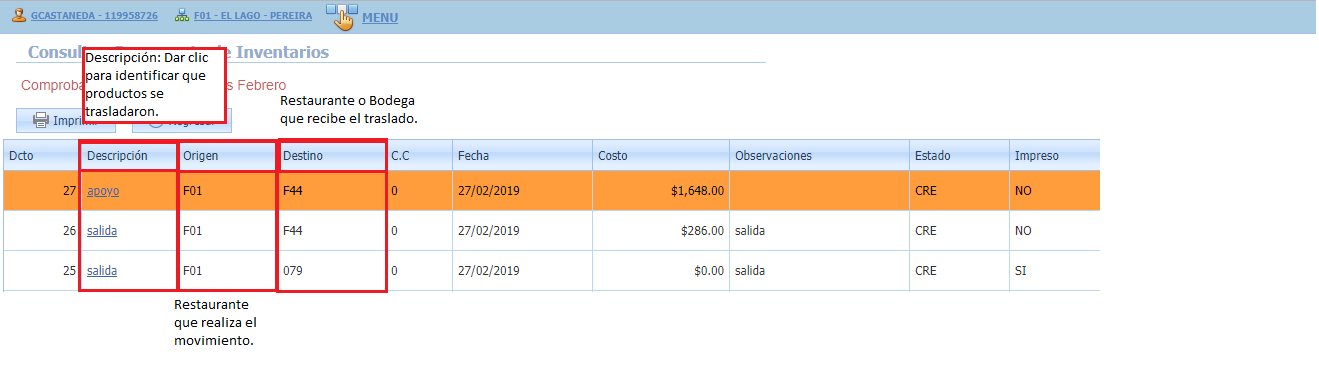Viewport: 1319px width, 365px height.
Task: Click the SI printed status in row 25
Action: click(1054, 270)
